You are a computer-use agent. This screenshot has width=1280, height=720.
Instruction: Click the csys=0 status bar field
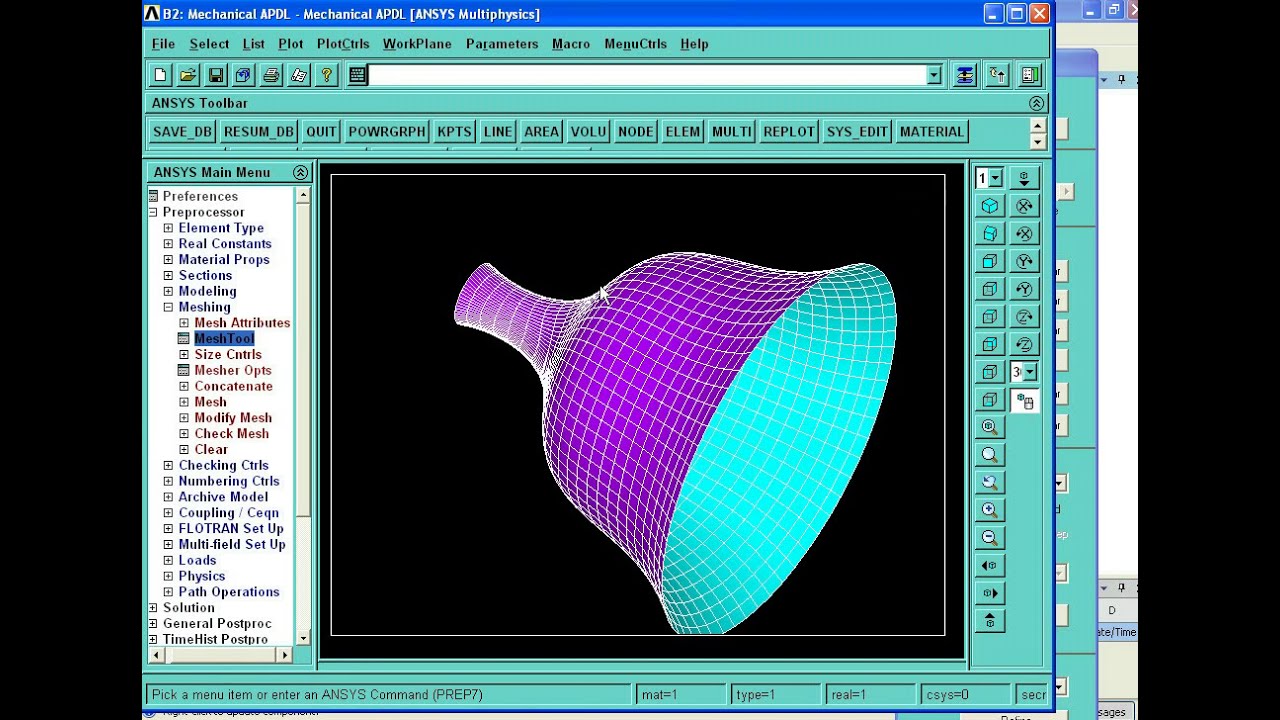[965, 694]
